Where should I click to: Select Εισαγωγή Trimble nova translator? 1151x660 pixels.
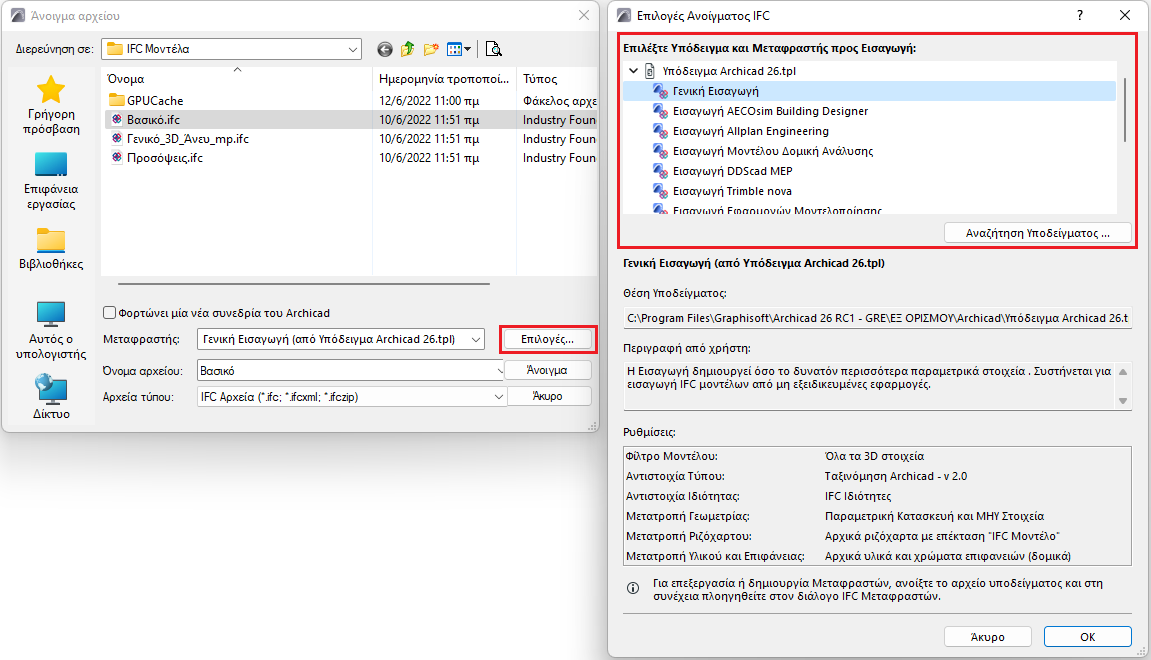732,191
